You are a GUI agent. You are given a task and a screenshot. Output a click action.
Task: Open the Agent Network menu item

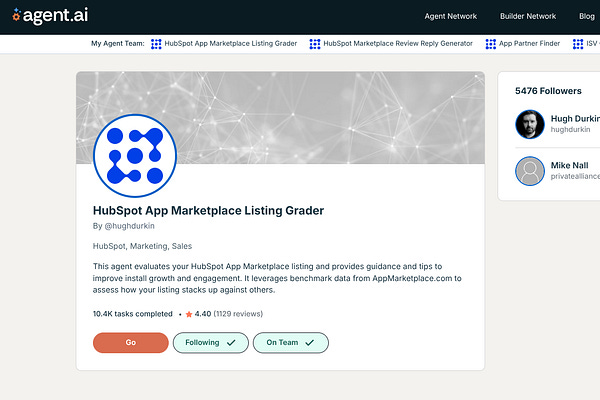pyautogui.click(x=450, y=16)
